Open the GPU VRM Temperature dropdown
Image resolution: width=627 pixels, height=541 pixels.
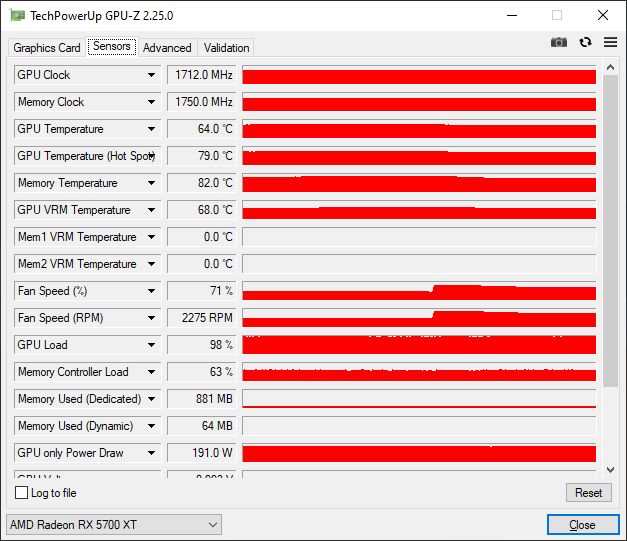pos(151,210)
